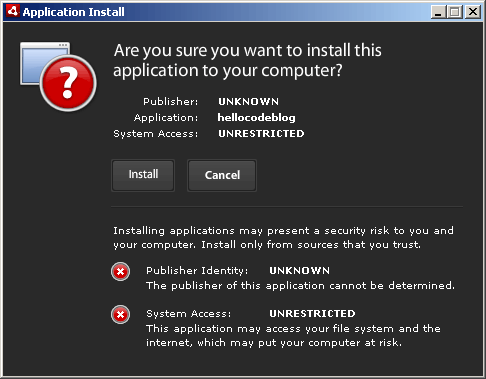The image size is (486, 379).
Task: Maximize the Application Install window
Action: tap(454, 12)
